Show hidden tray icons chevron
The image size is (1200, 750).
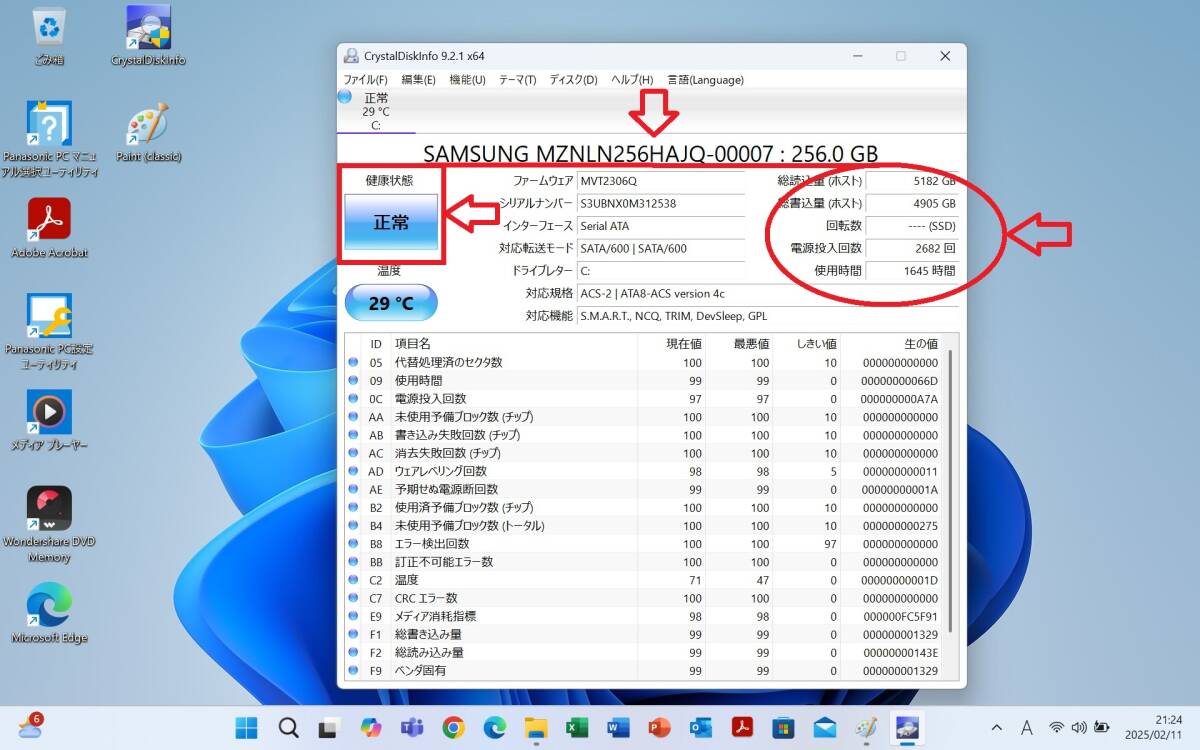coord(997,727)
